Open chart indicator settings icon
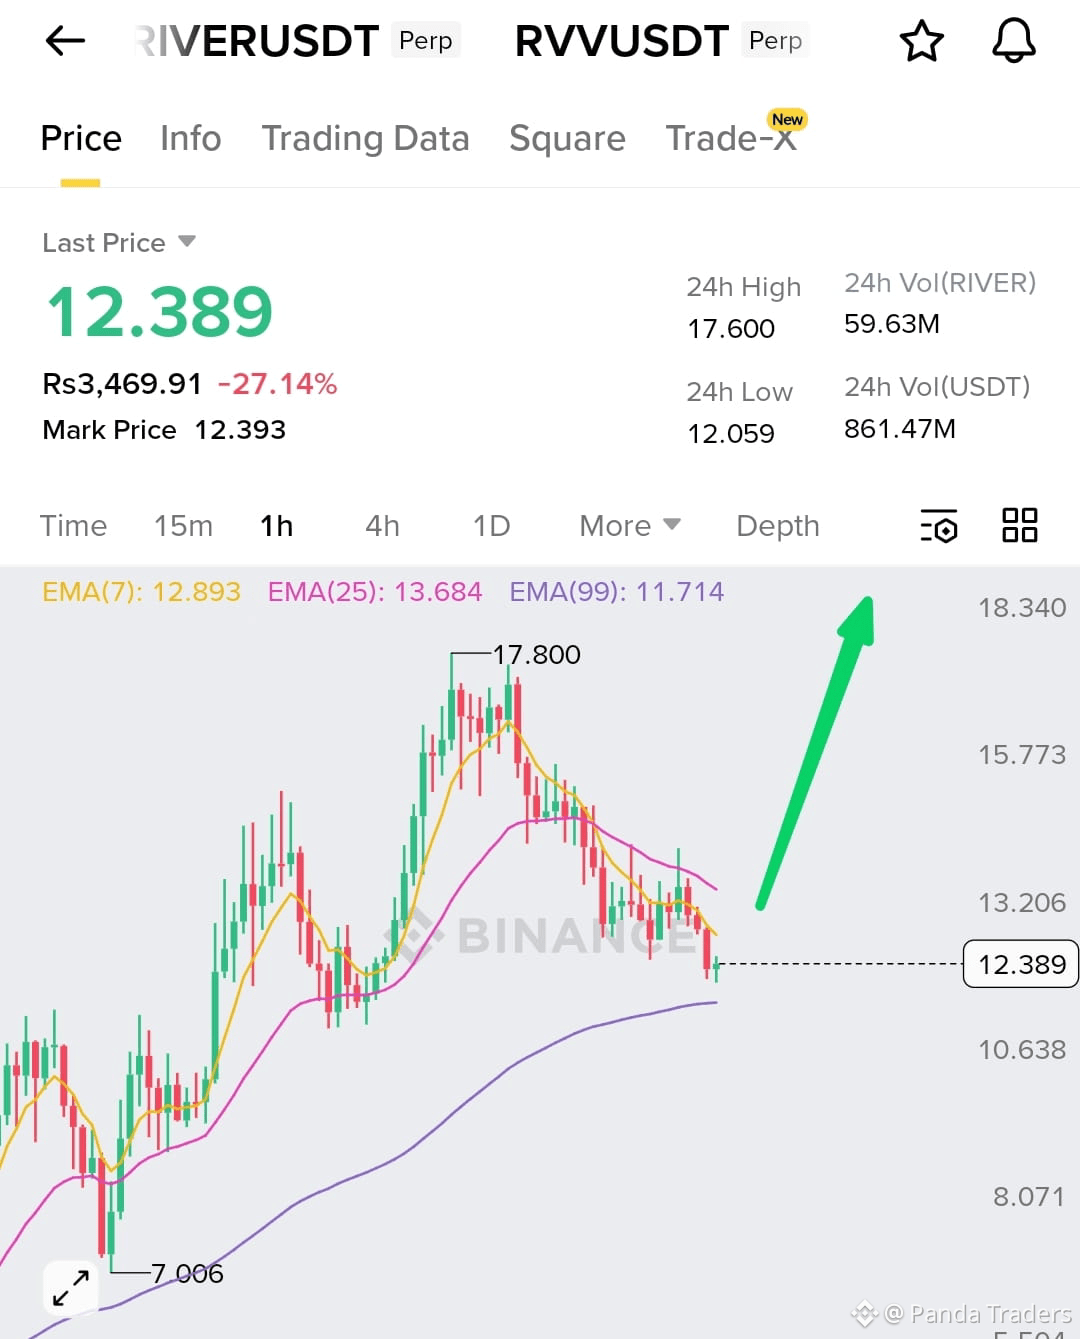 (x=939, y=525)
